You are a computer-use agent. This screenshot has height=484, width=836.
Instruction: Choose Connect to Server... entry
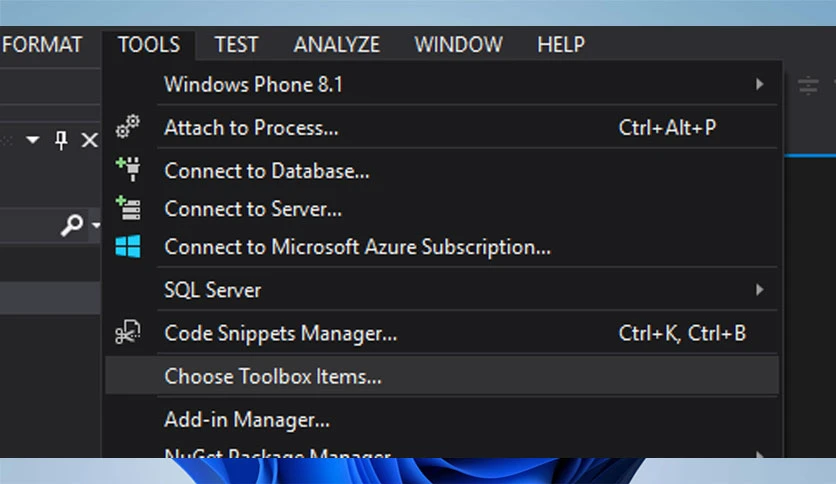coord(442,208)
